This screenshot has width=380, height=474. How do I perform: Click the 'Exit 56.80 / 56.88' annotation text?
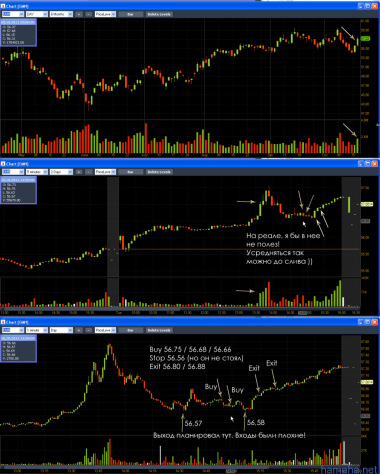click(x=177, y=366)
